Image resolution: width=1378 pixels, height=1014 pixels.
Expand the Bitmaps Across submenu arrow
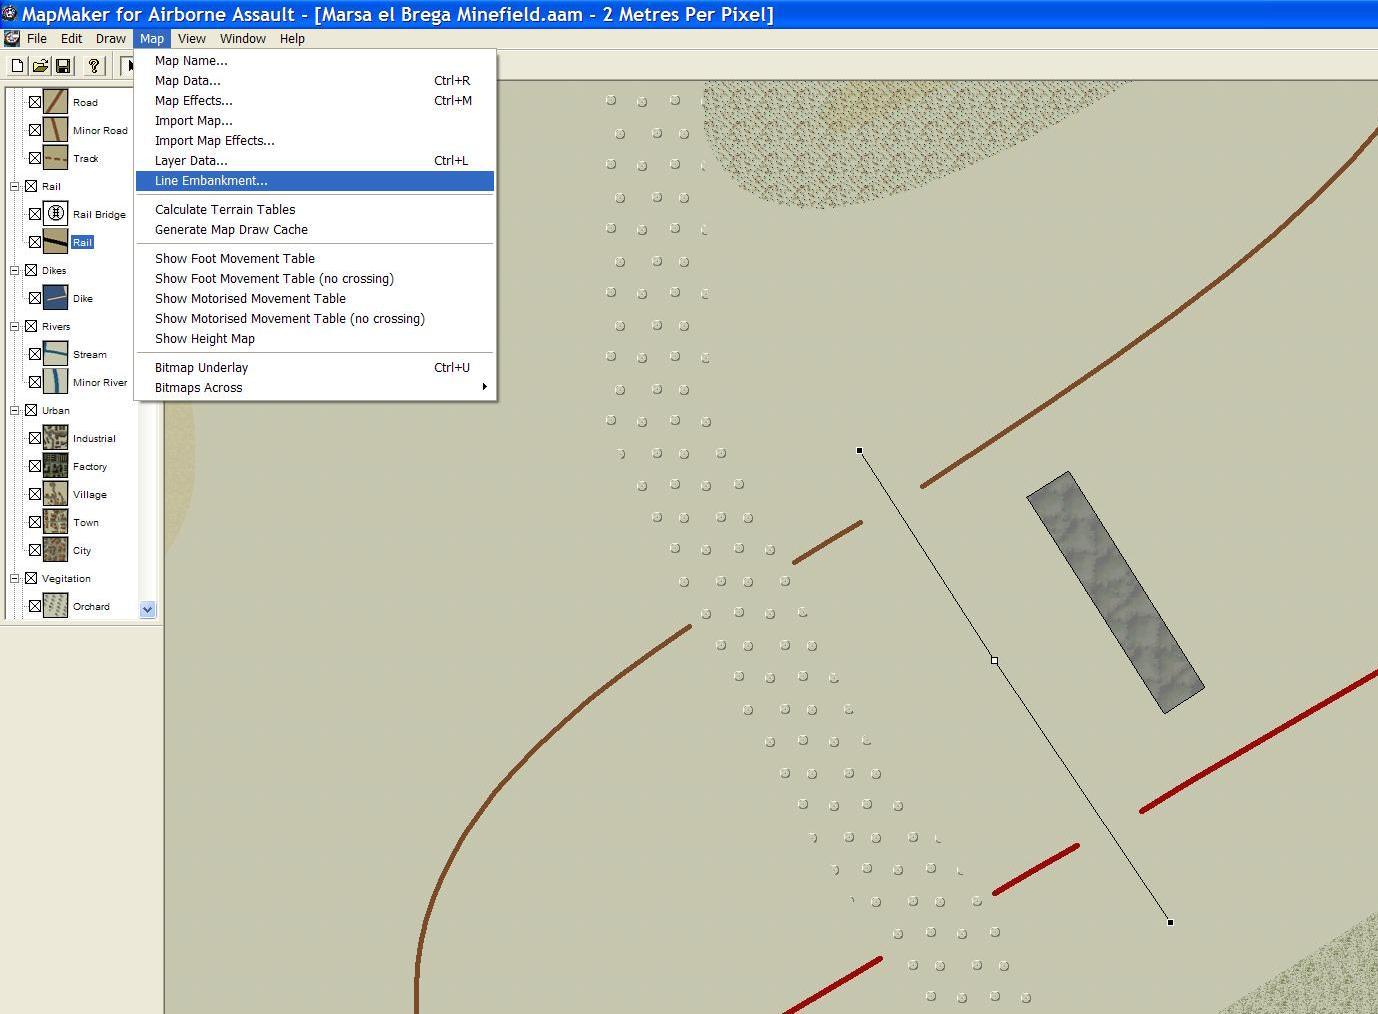(x=484, y=387)
